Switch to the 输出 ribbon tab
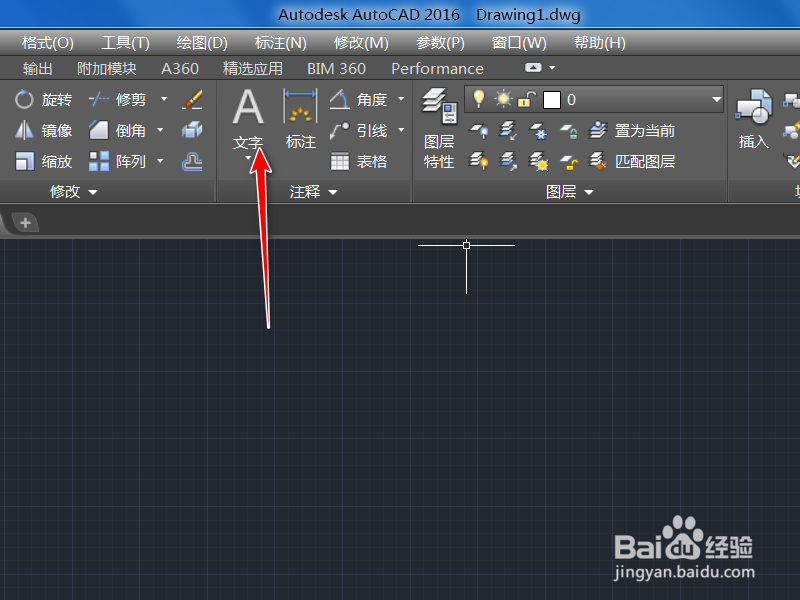800x600 pixels. pos(37,68)
